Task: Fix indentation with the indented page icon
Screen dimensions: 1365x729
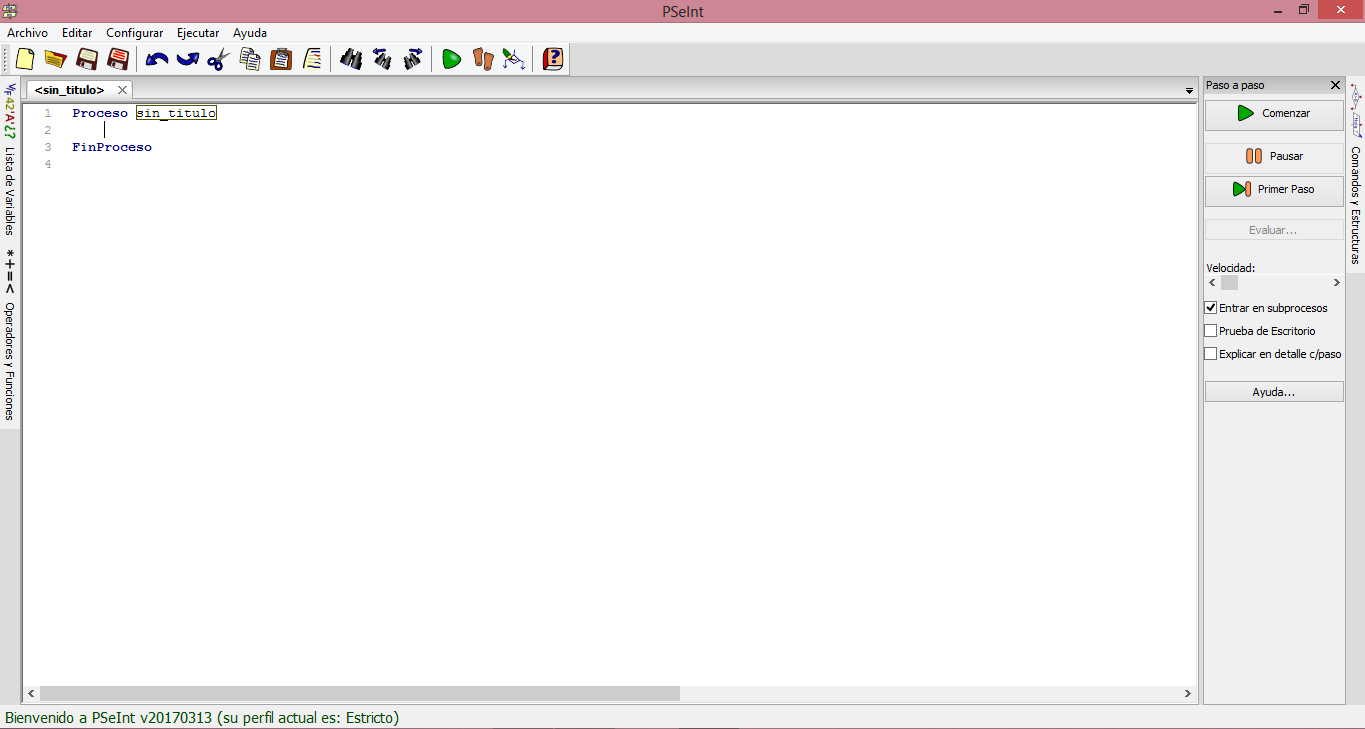Action: pos(312,59)
